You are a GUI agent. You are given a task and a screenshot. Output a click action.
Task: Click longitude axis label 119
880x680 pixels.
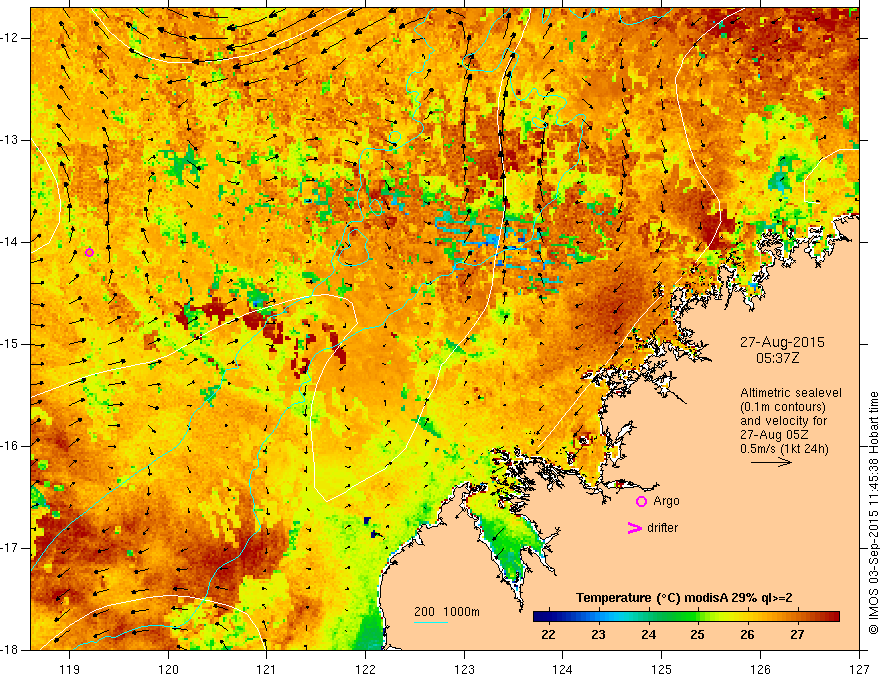pyautogui.click(x=70, y=669)
